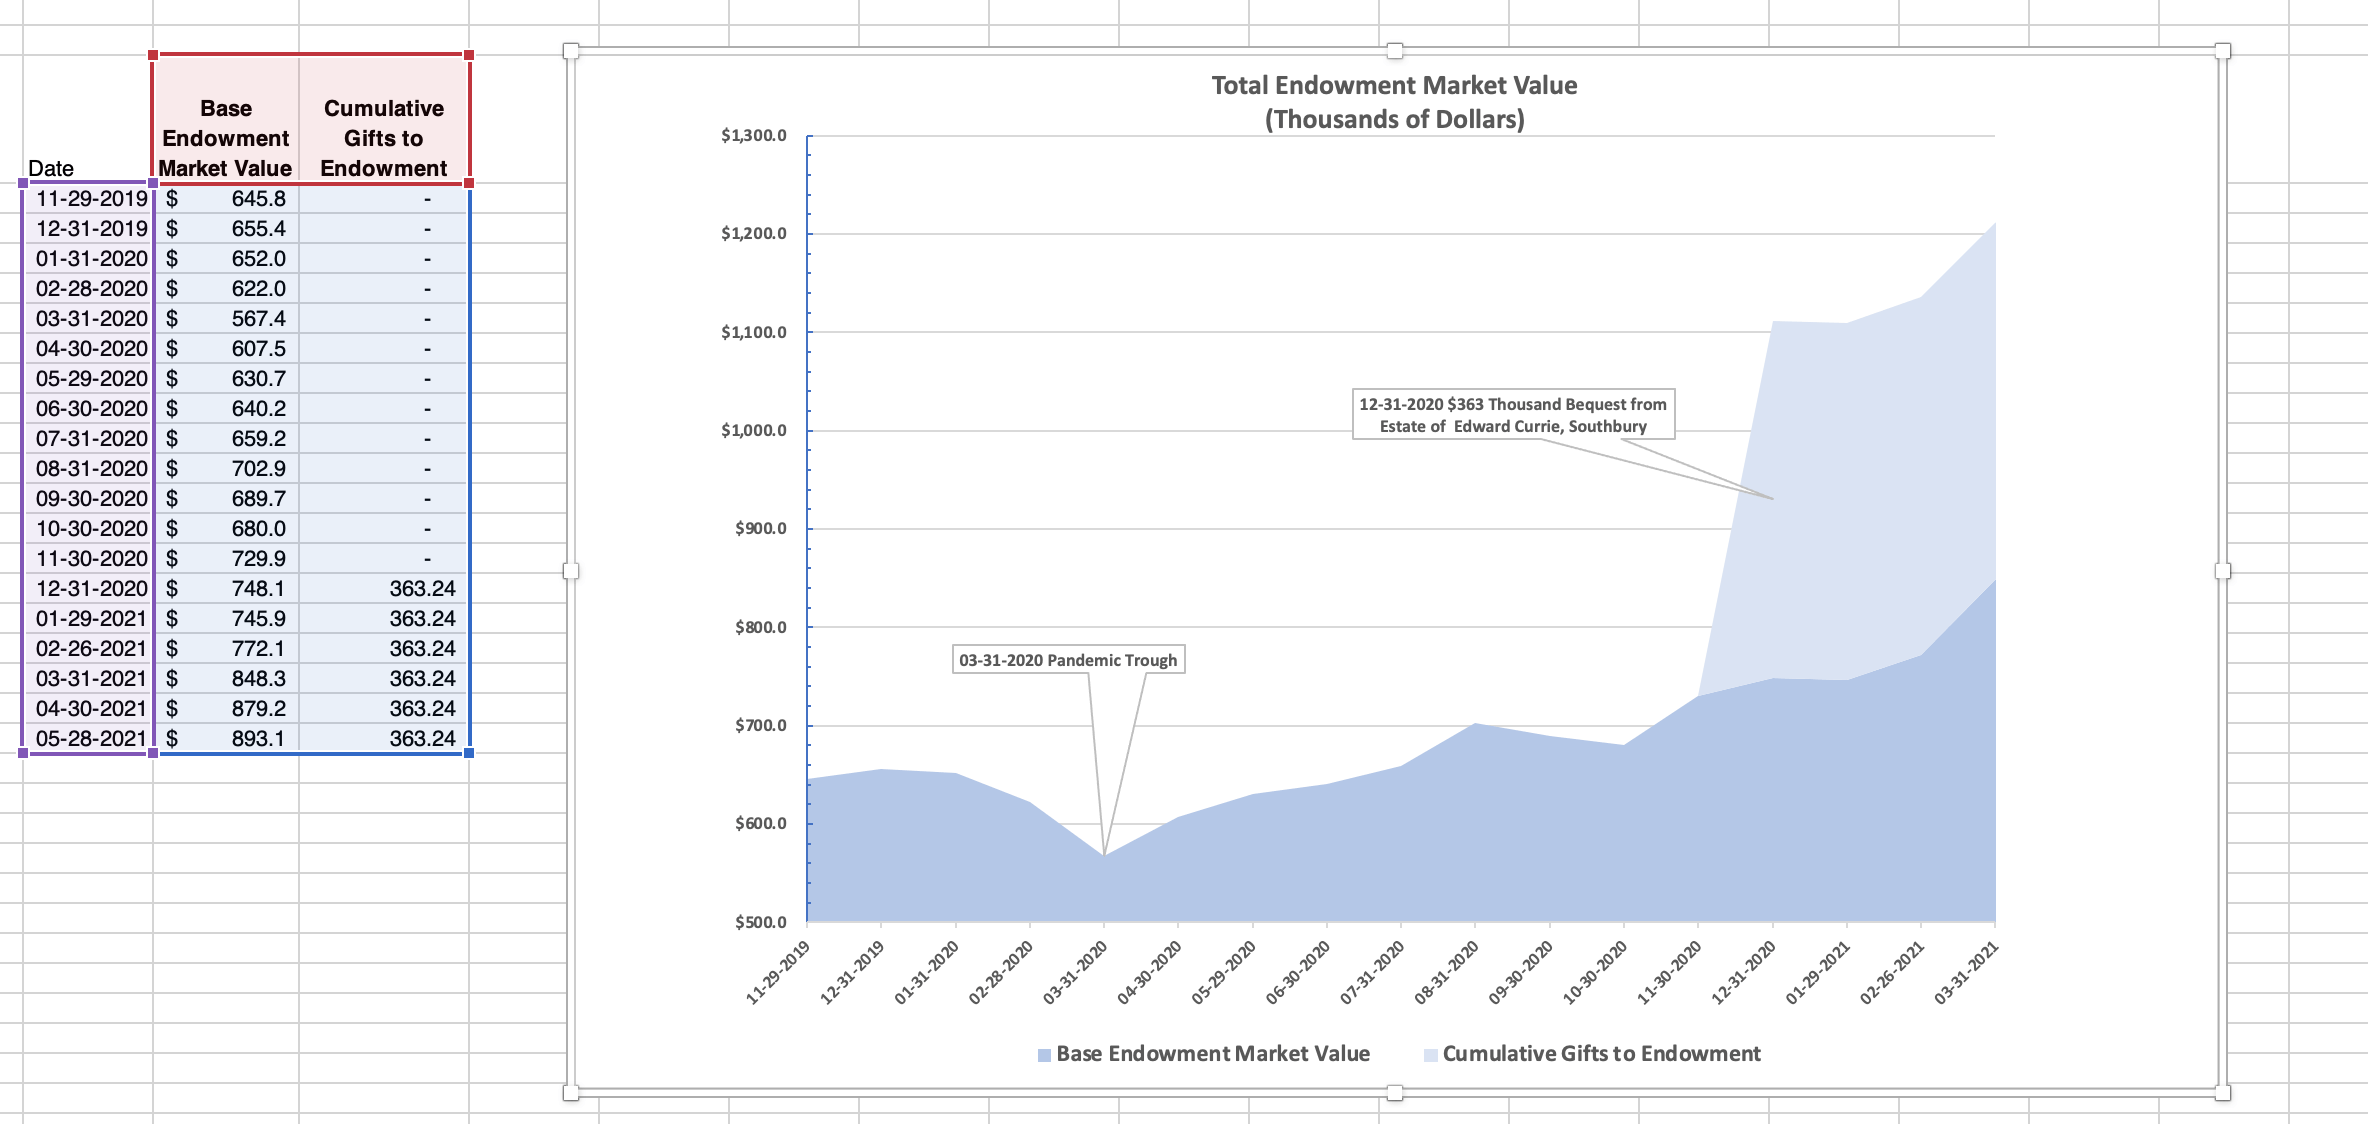Select the cell with value 893.1
This screenshot has height=1124, width=2368.
[226, 738]
